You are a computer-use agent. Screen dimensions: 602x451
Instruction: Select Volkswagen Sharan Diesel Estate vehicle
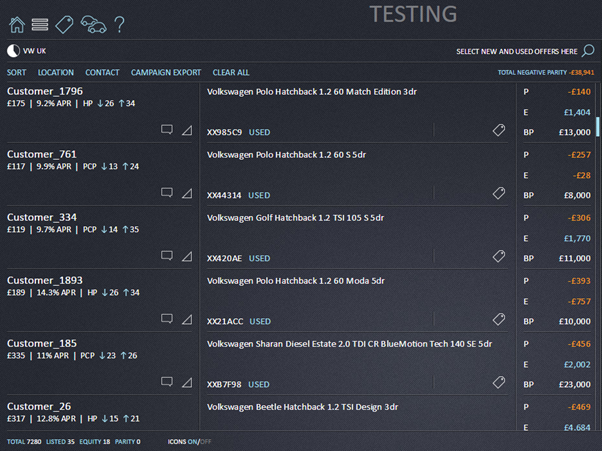pos(349,344)
